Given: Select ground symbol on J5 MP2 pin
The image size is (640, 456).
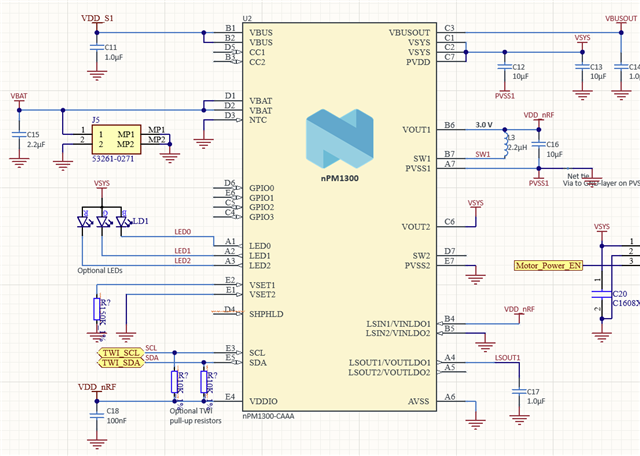Looking at the screenshot, I should (170, 158).
